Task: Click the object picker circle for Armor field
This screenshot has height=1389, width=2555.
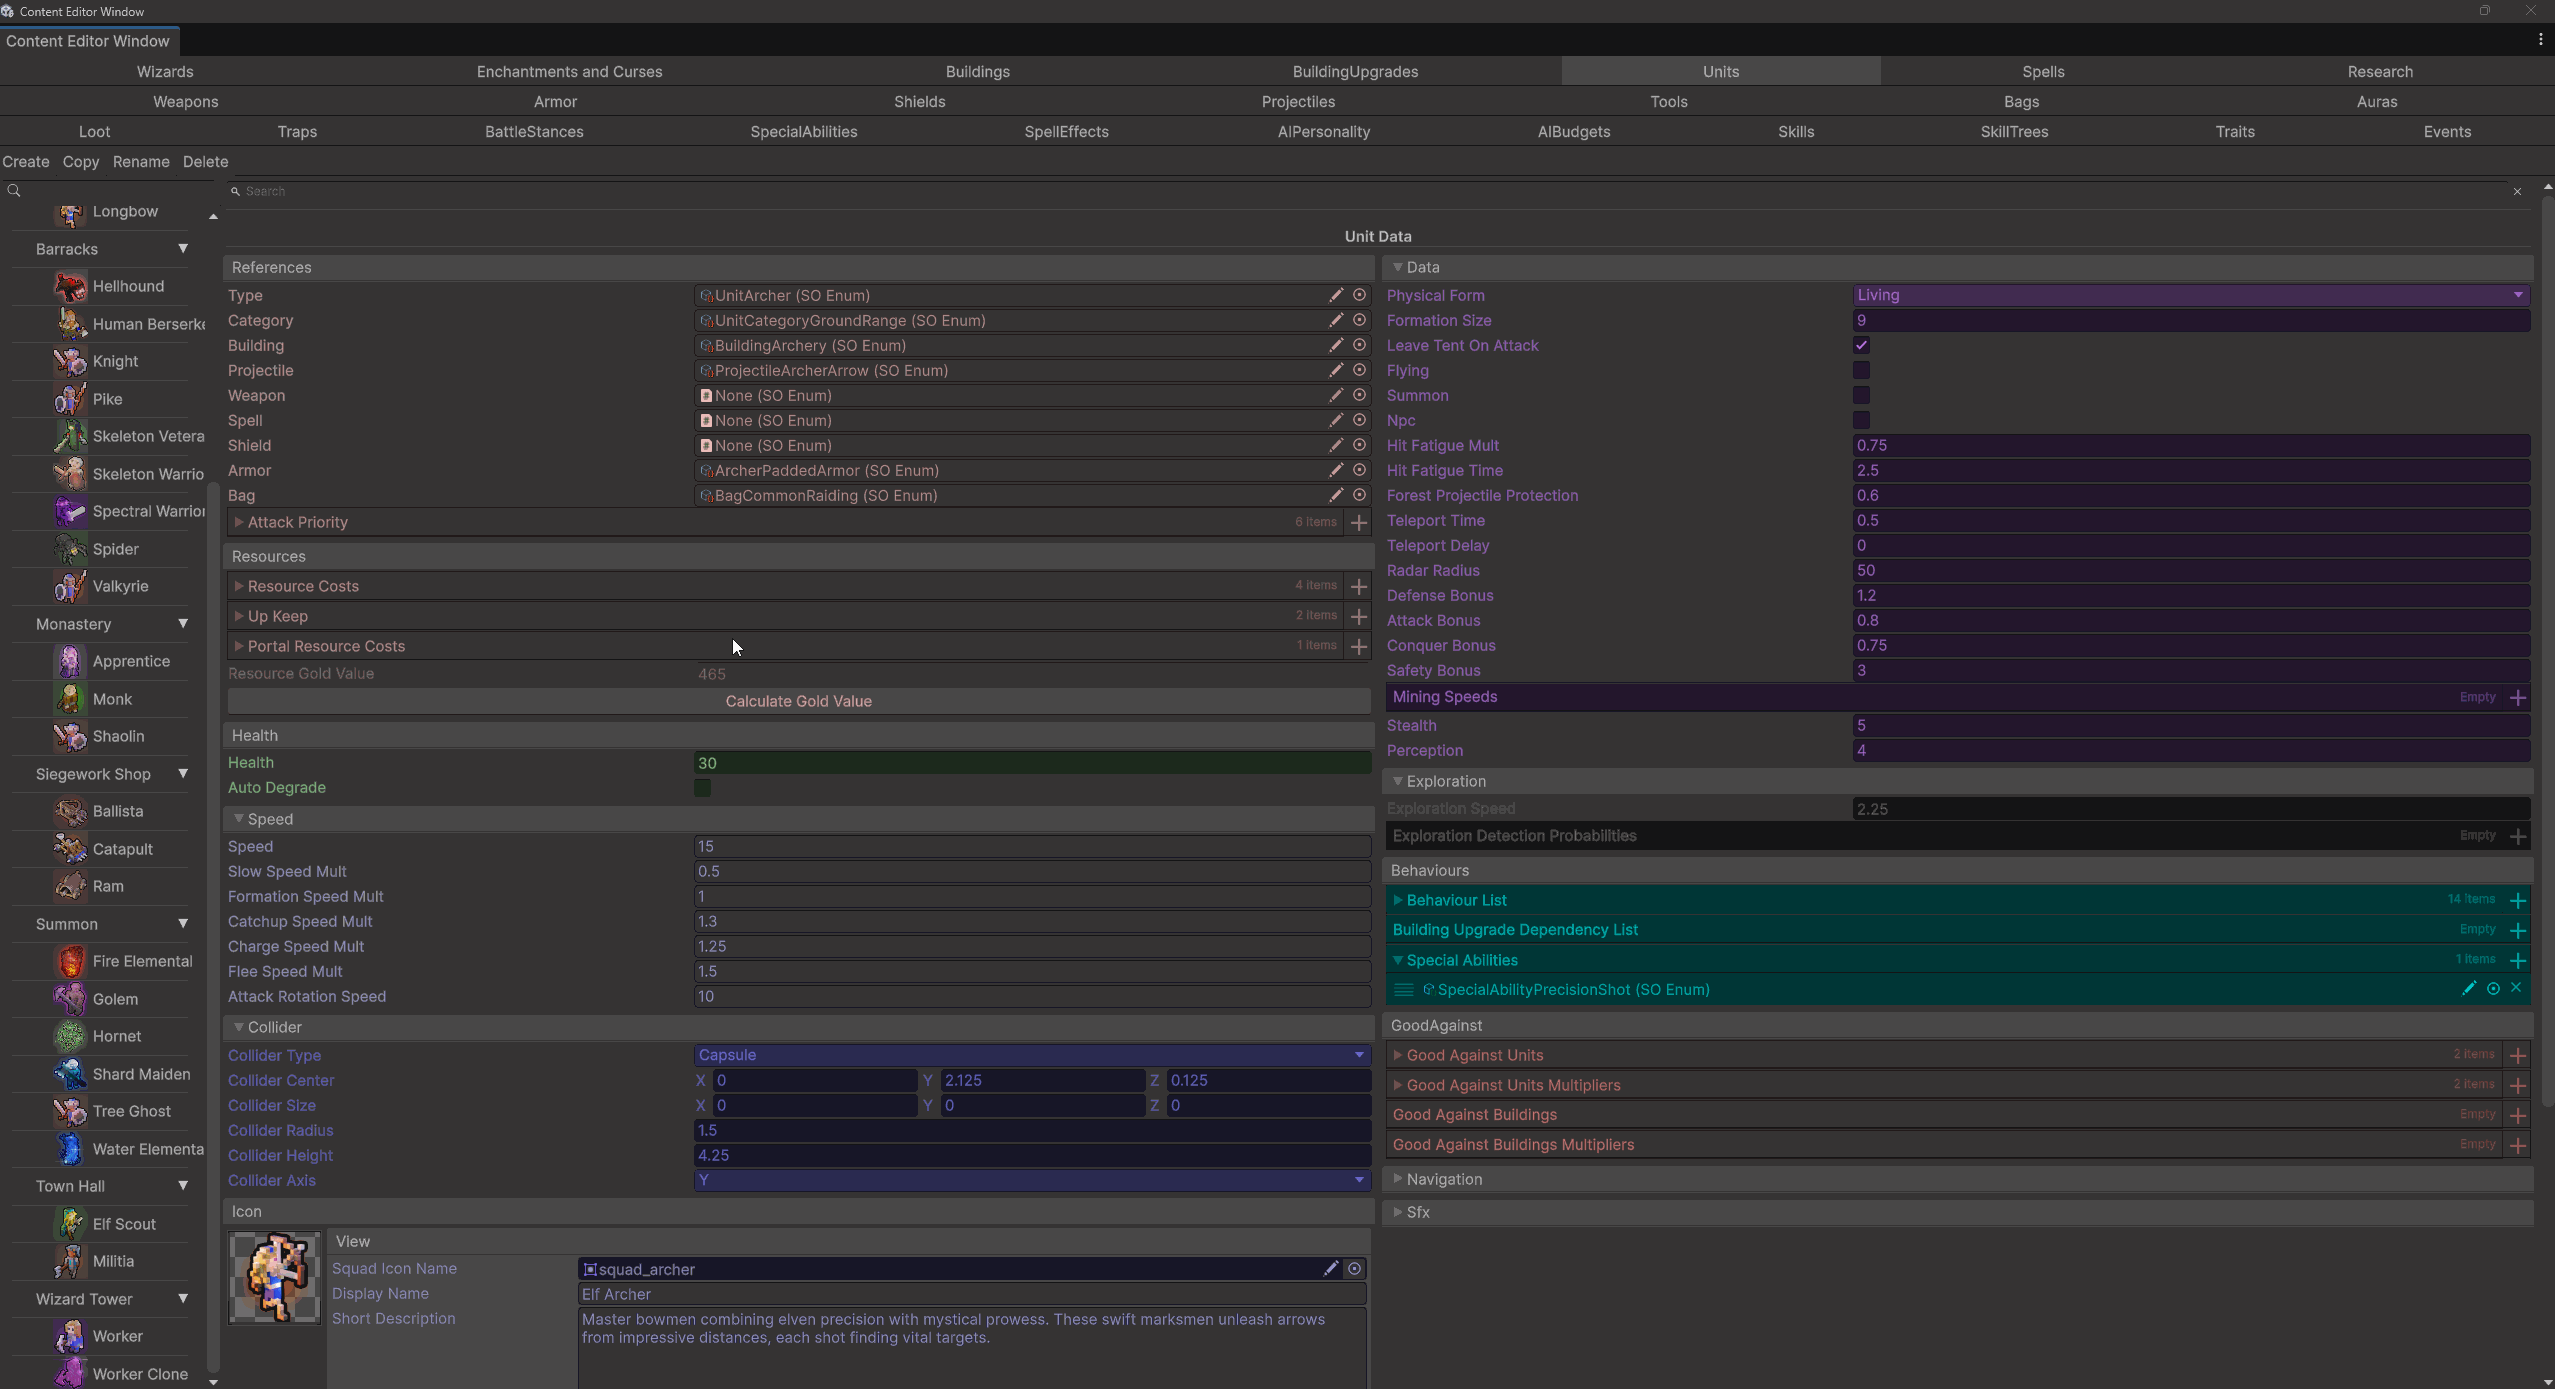Action: coord(1359,470)
